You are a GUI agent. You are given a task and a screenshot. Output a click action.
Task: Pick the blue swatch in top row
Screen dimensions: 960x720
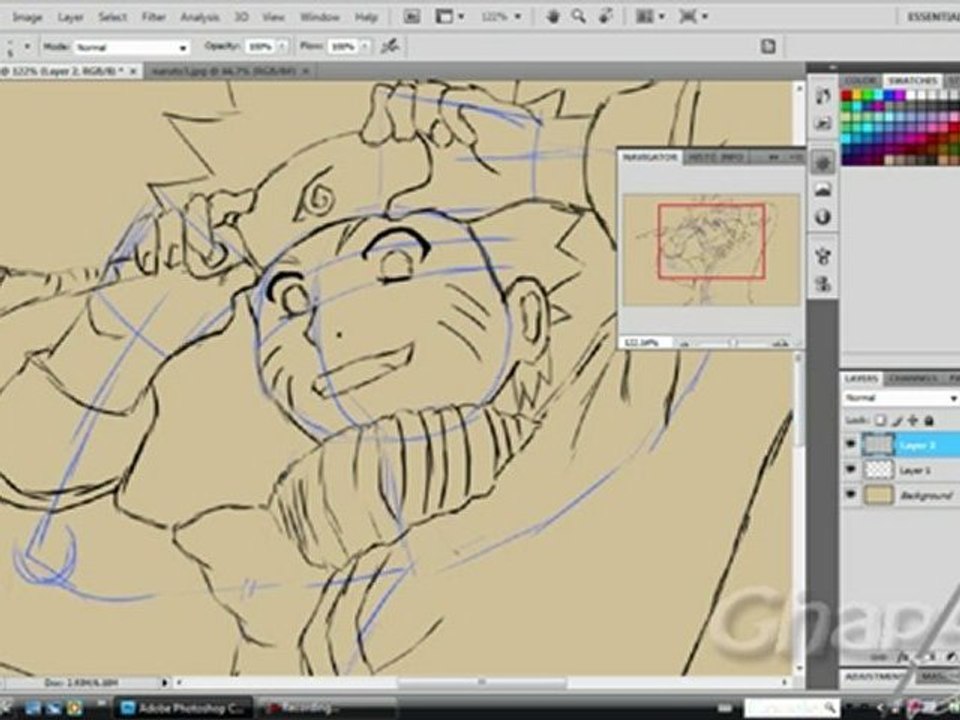(x=890, y=96)
